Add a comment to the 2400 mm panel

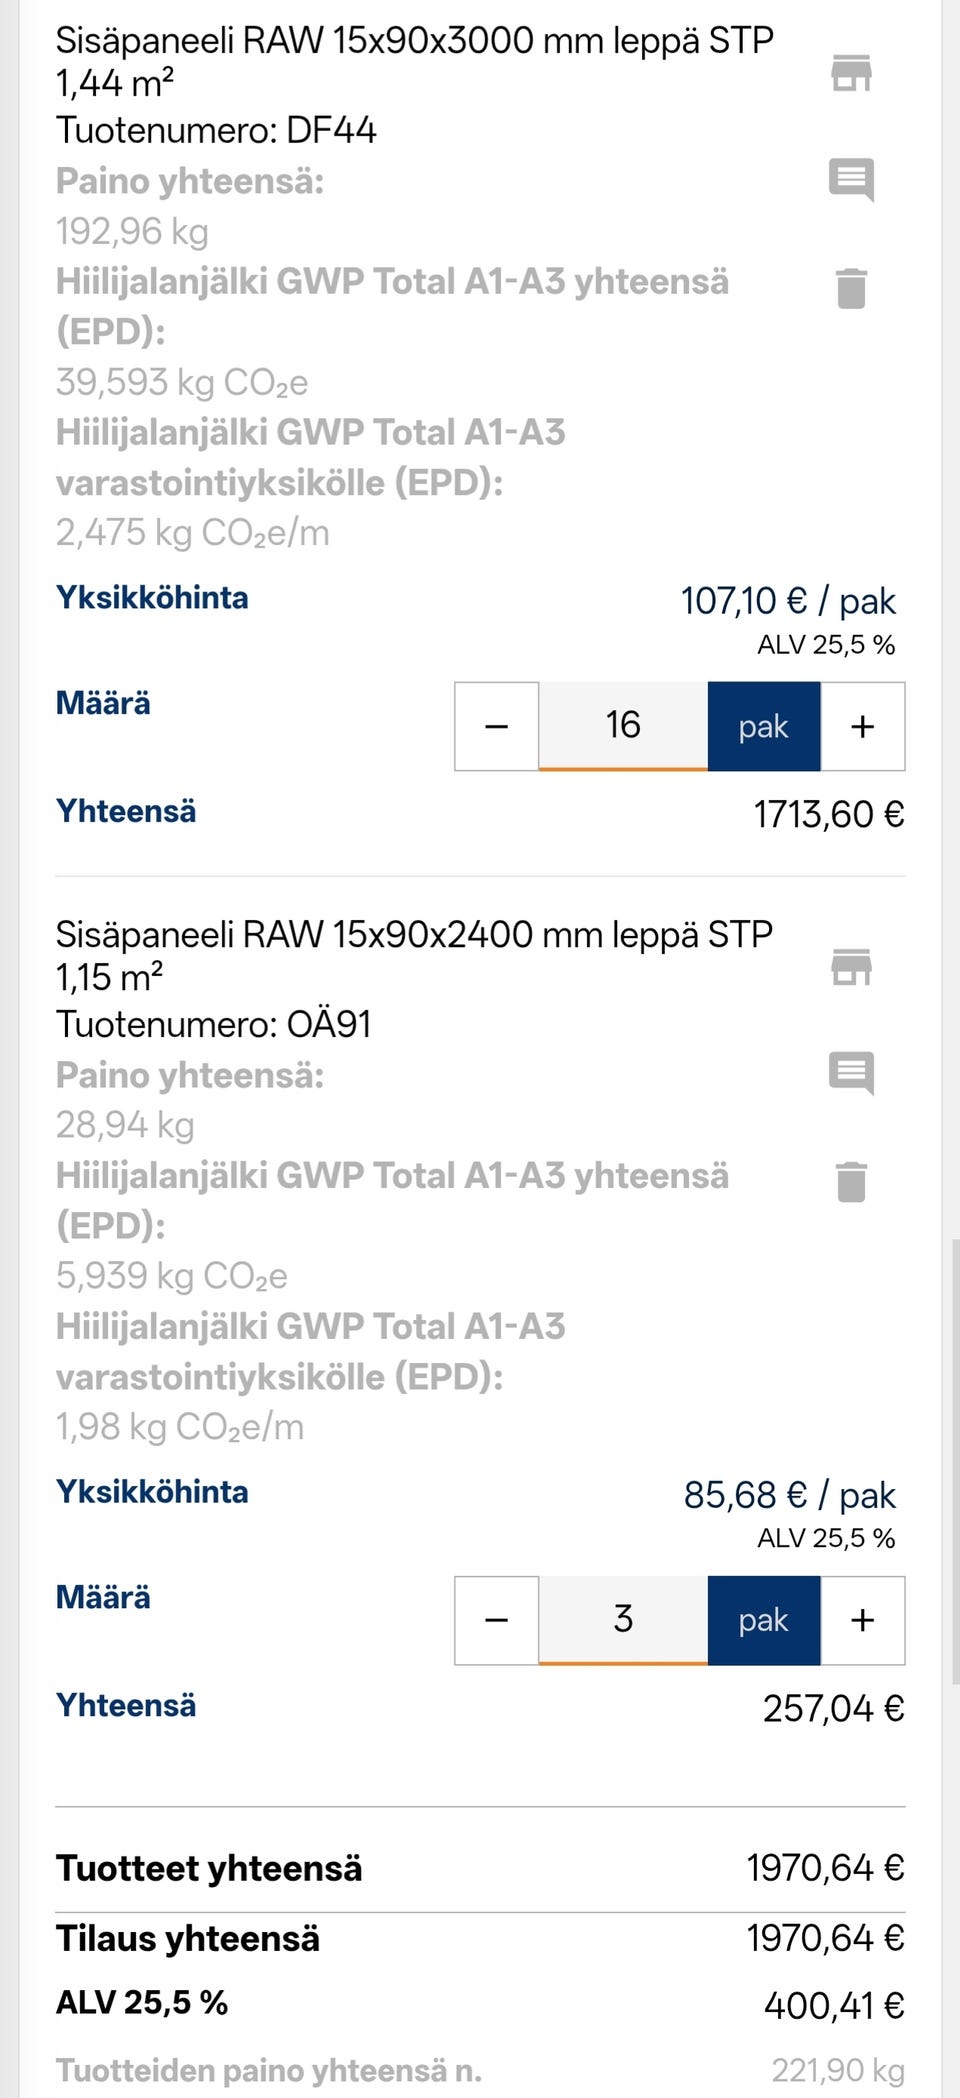coord(851,1074)
